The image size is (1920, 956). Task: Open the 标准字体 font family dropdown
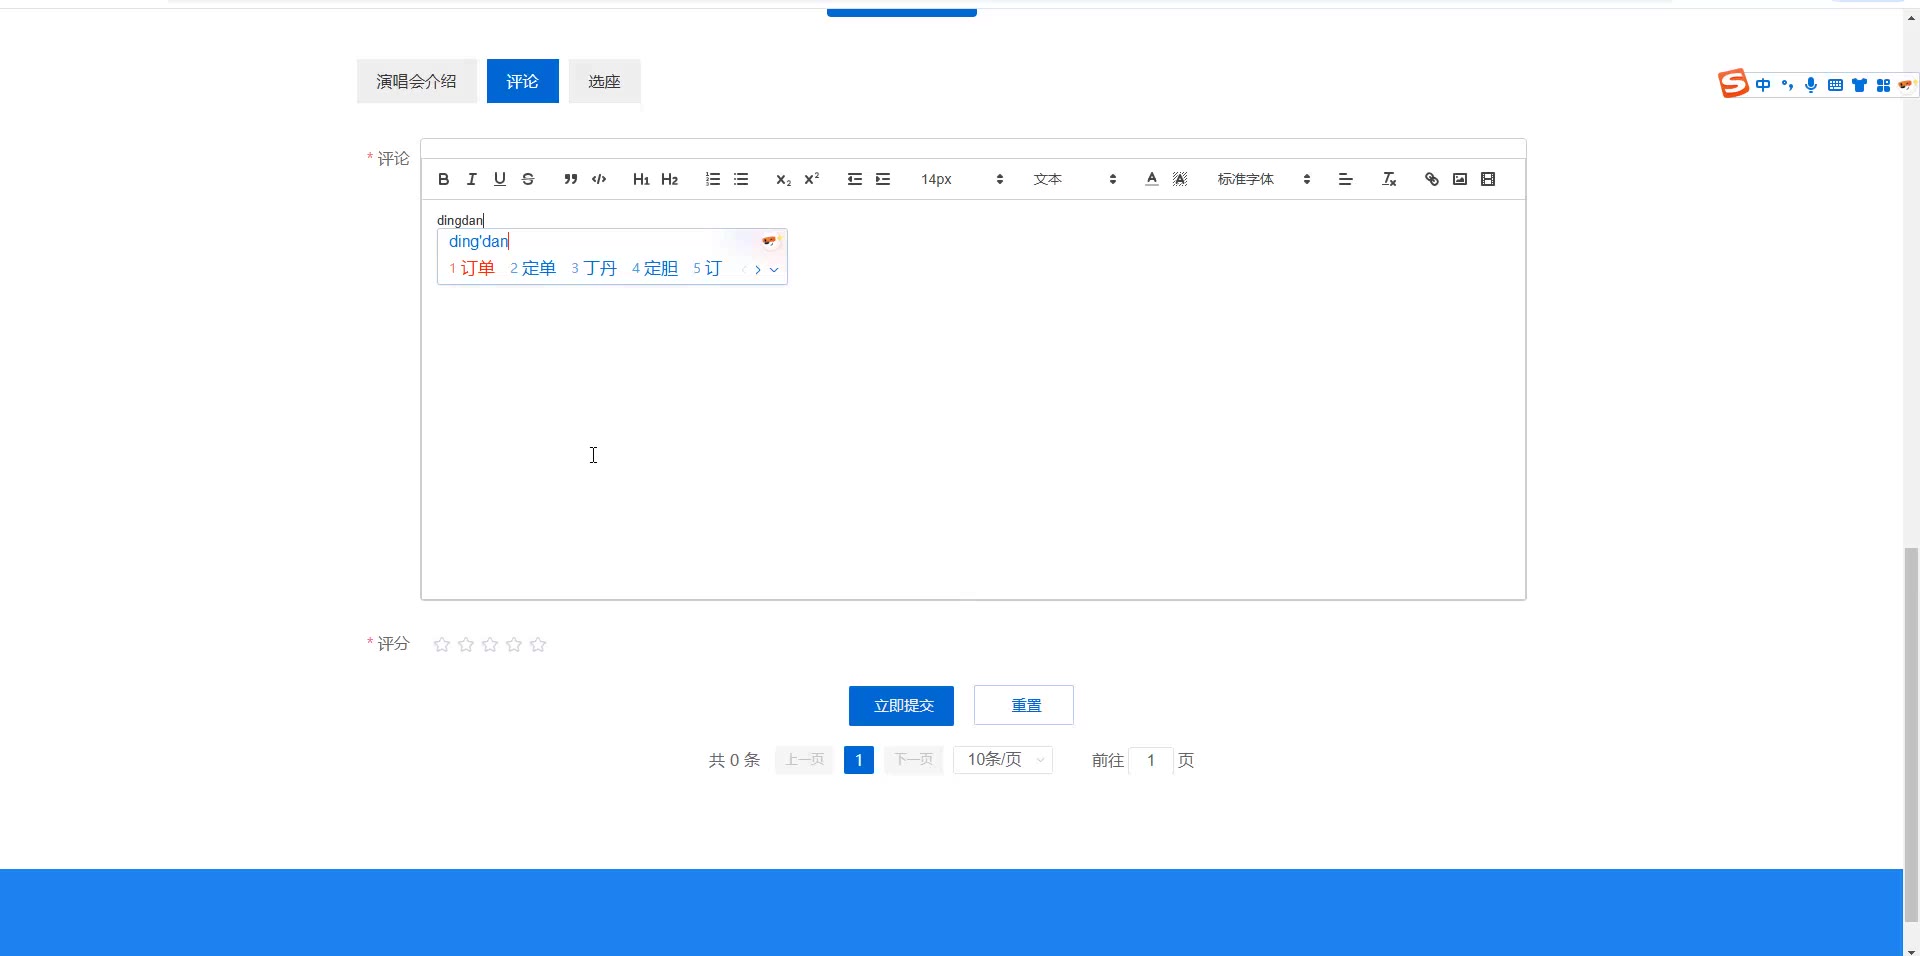point(1264,179)
